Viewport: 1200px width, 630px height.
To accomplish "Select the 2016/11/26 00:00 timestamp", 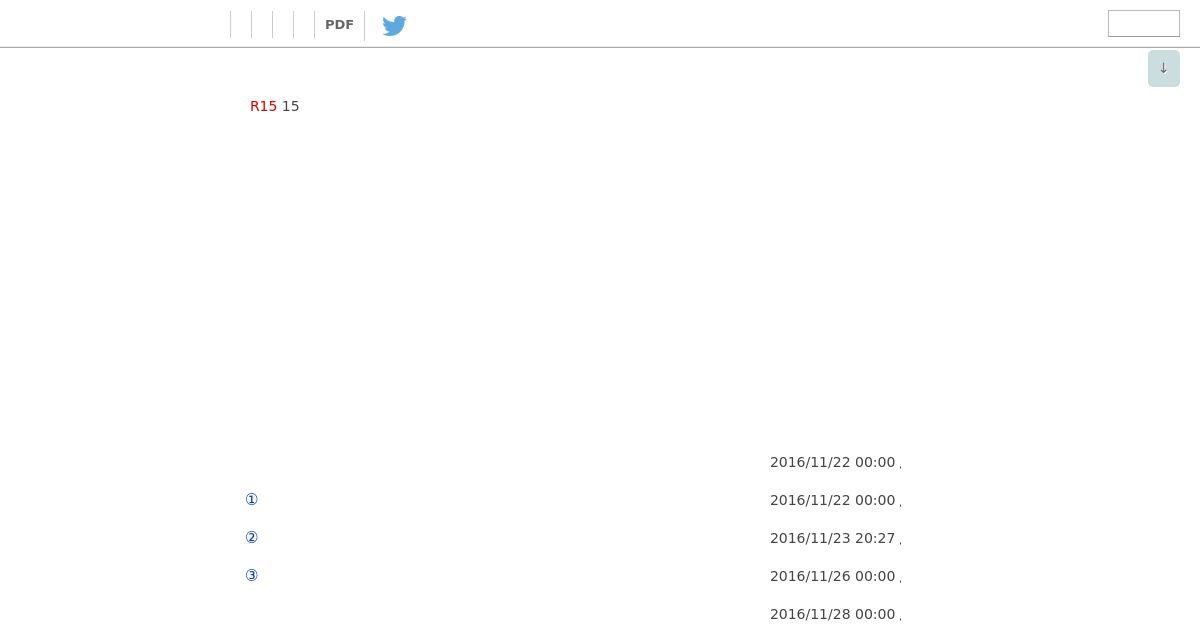I will (832, 576).
